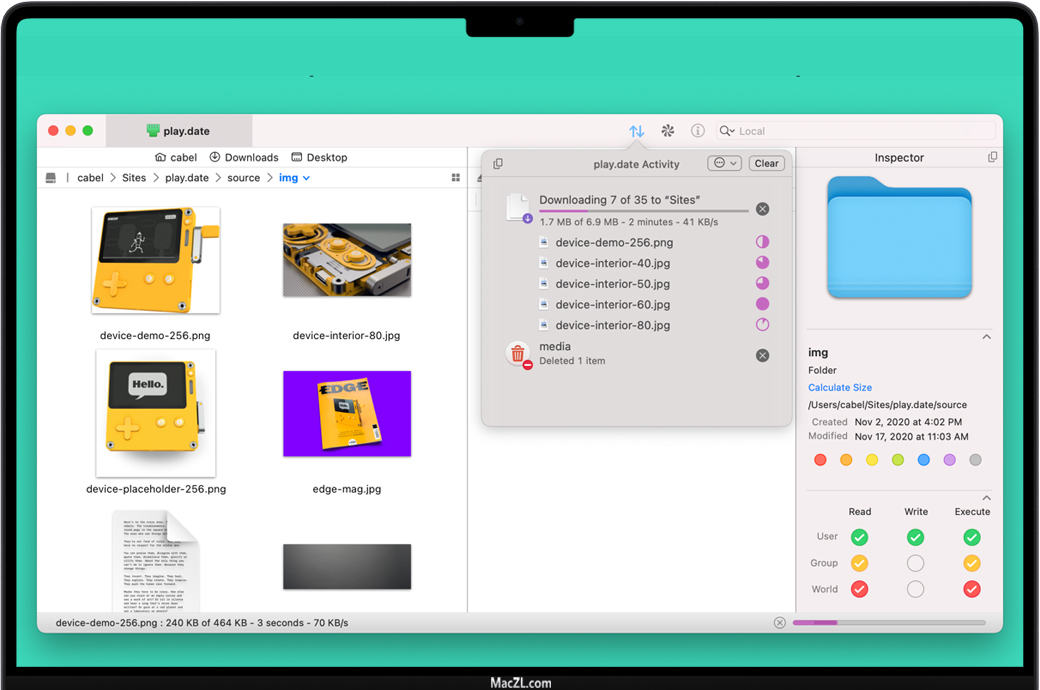The image size is (1040, 690).
Task: Dismiss the media deleted activity item
Action: pos(762,355)
